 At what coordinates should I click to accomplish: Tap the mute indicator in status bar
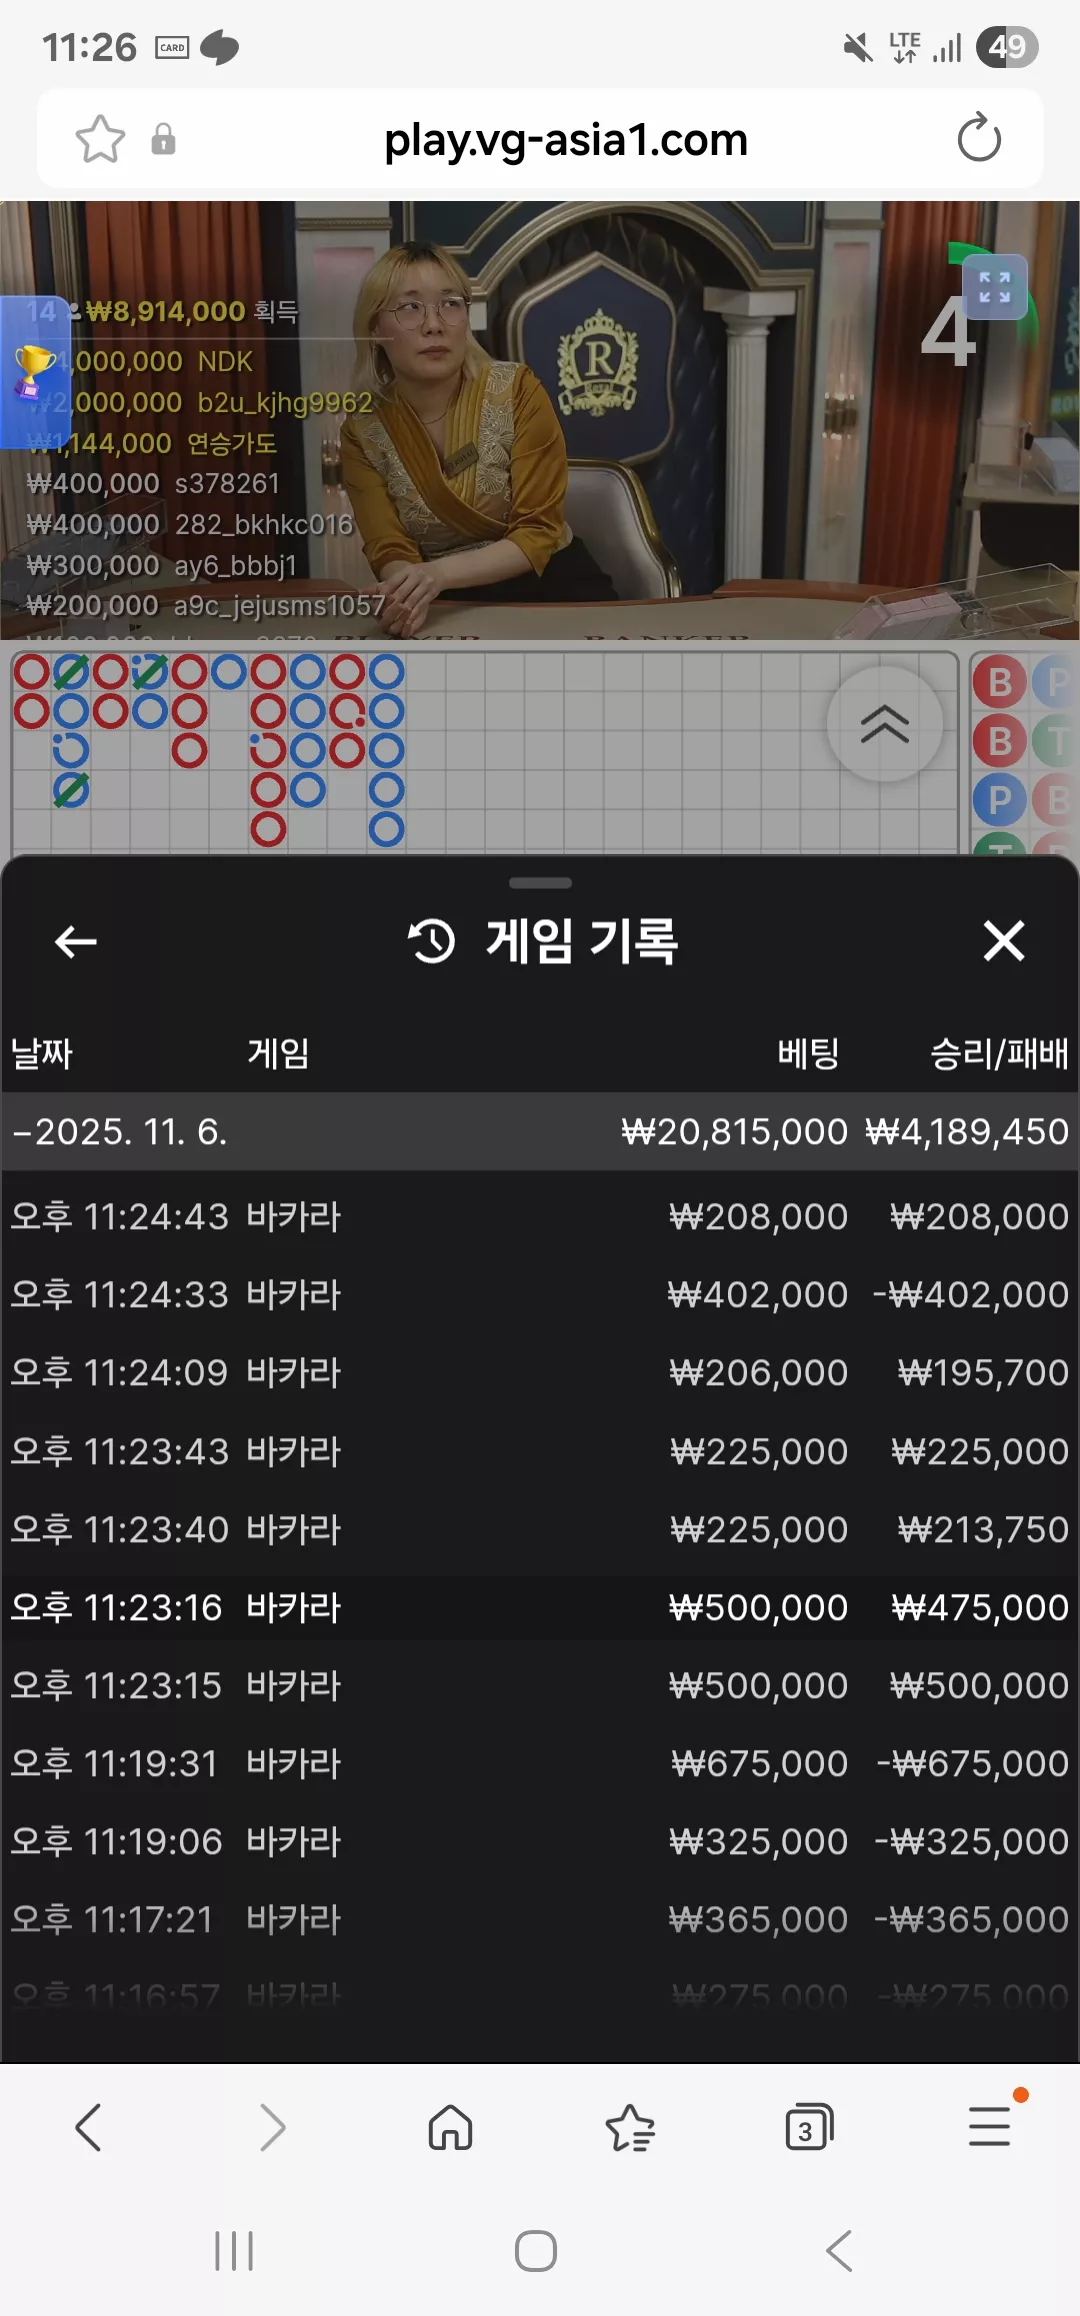858,47
